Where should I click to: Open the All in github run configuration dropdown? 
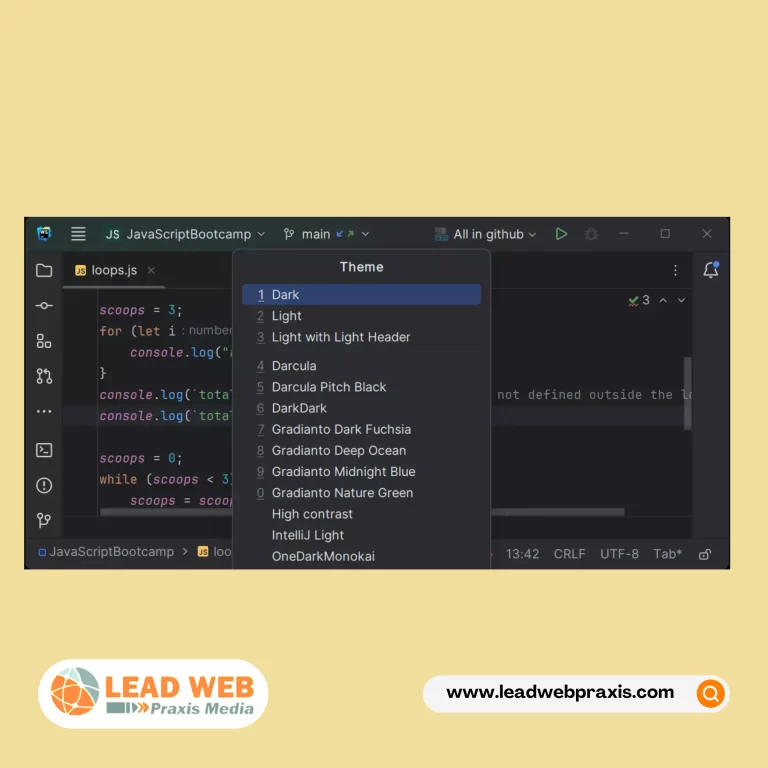point(485,234)
